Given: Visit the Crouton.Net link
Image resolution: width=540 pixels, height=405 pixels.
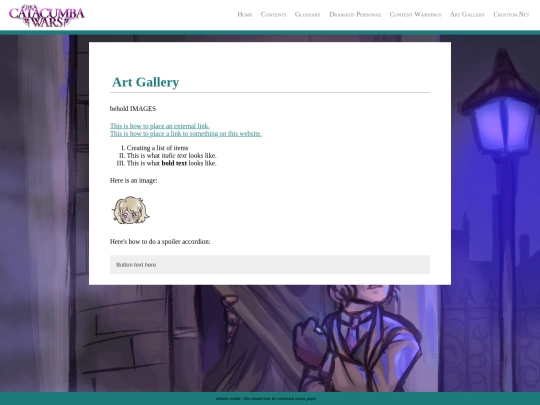Looking at the screenshot, I should click(x=511, y=14).
